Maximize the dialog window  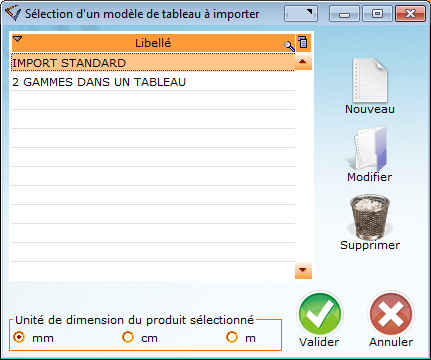[x=377, y=14]
